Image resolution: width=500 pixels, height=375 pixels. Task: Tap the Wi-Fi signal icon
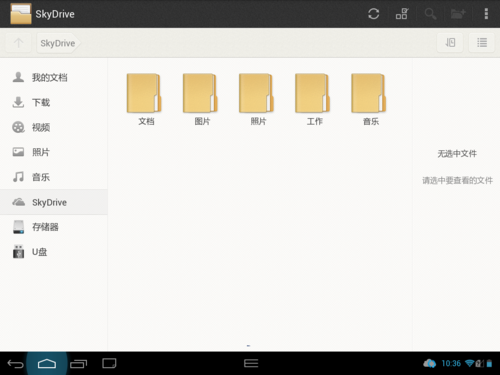tap(470, 363)
